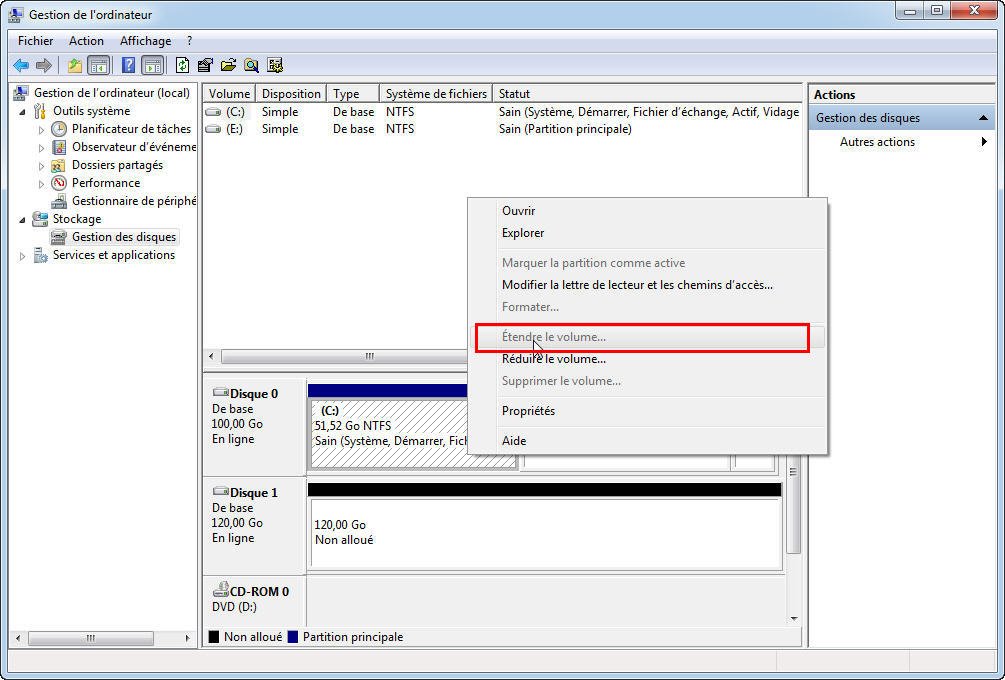Select the (C:) 51,52 Go NTFS partition block
1005x680 pixels.
click(413, 433)
